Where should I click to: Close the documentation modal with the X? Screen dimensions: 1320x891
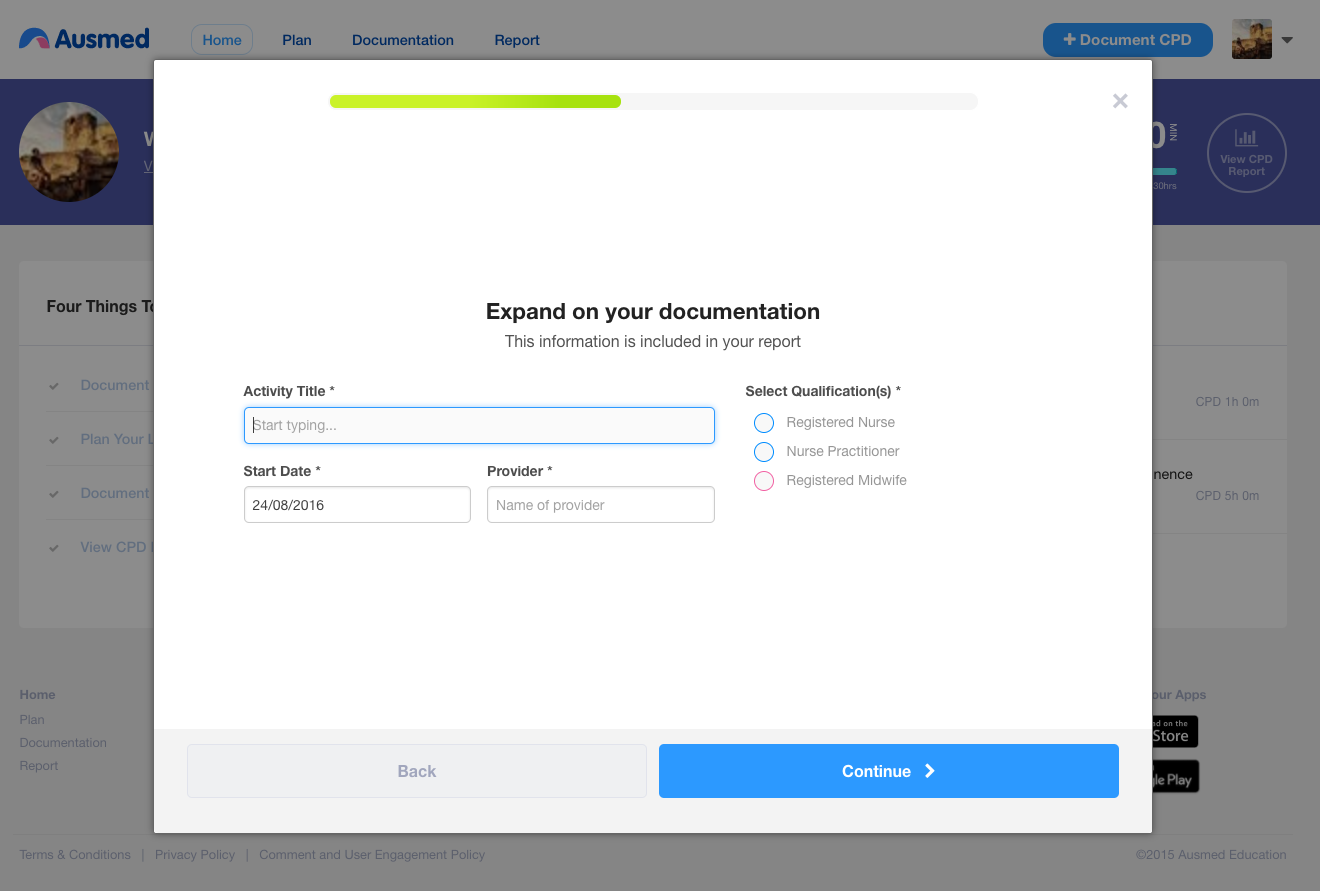pyautogui.click(x=1120, y=100)
